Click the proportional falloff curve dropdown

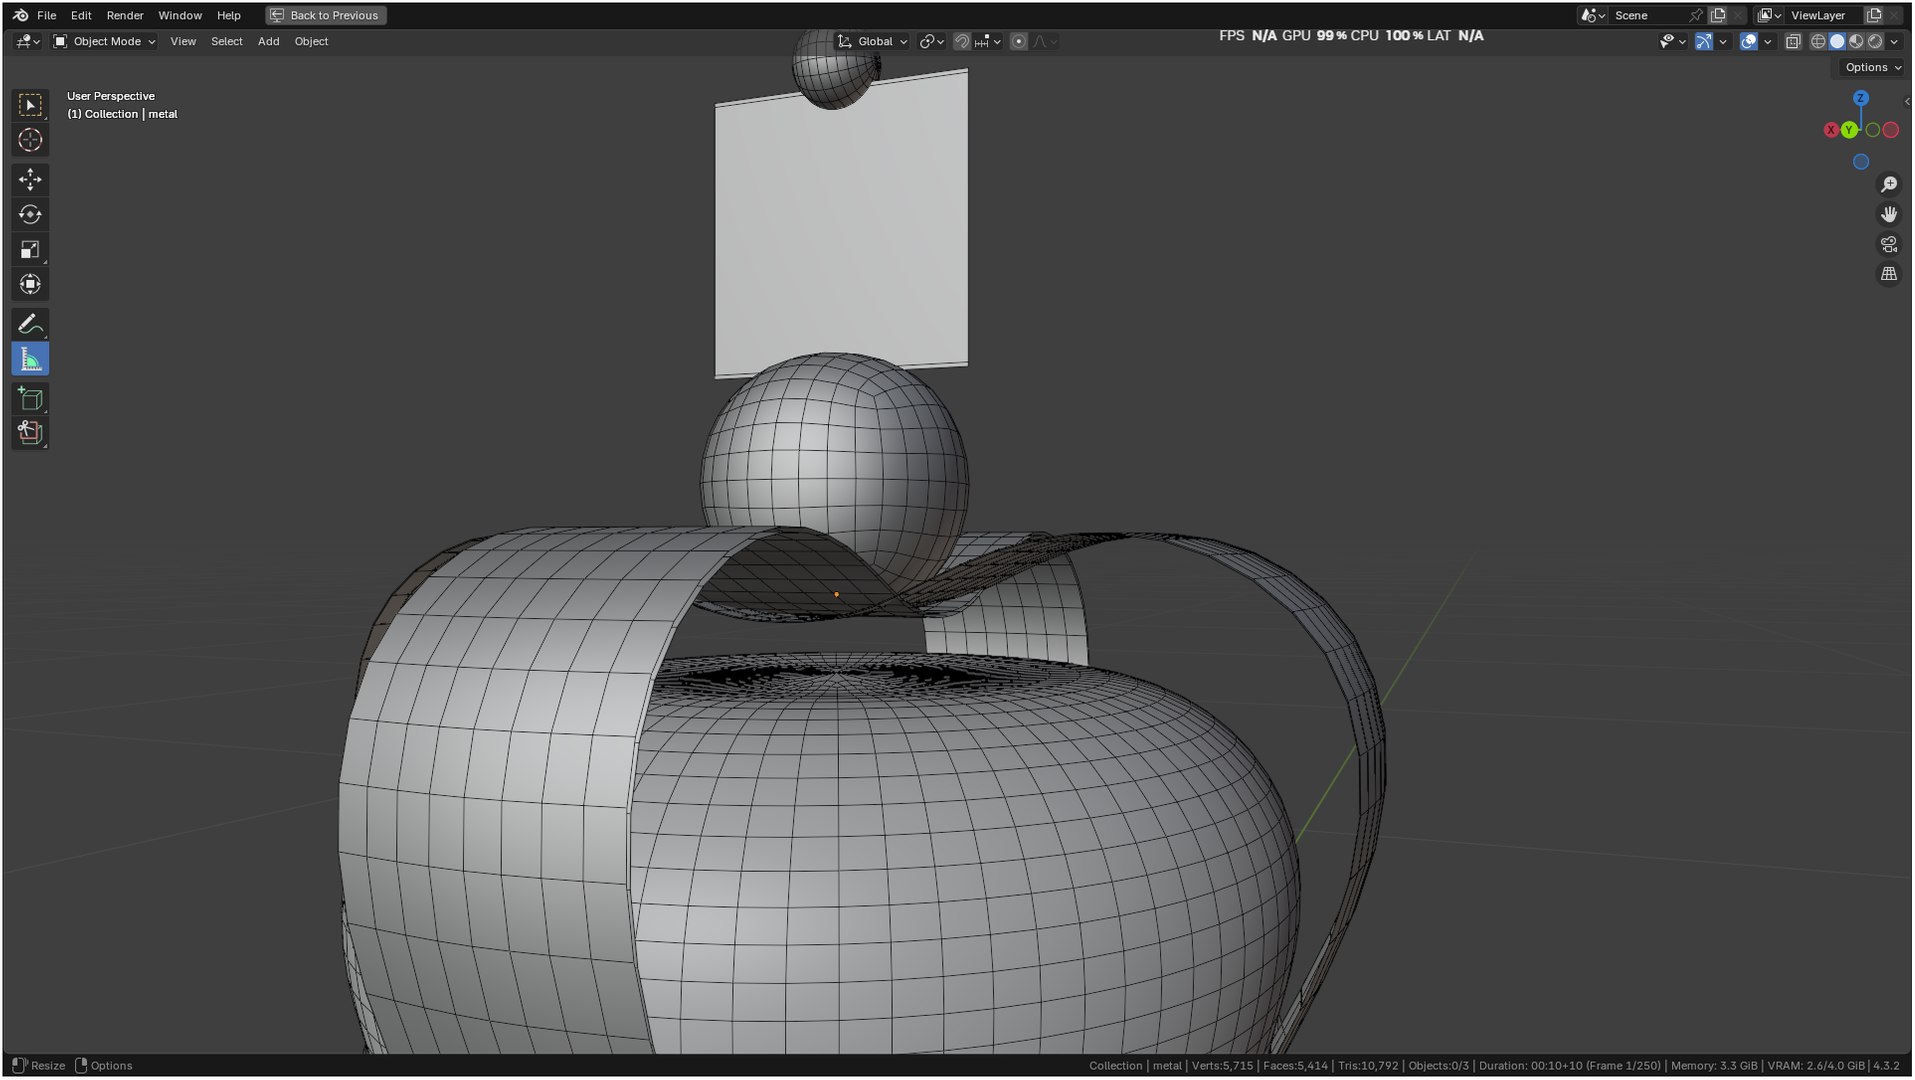[1045, 41]
